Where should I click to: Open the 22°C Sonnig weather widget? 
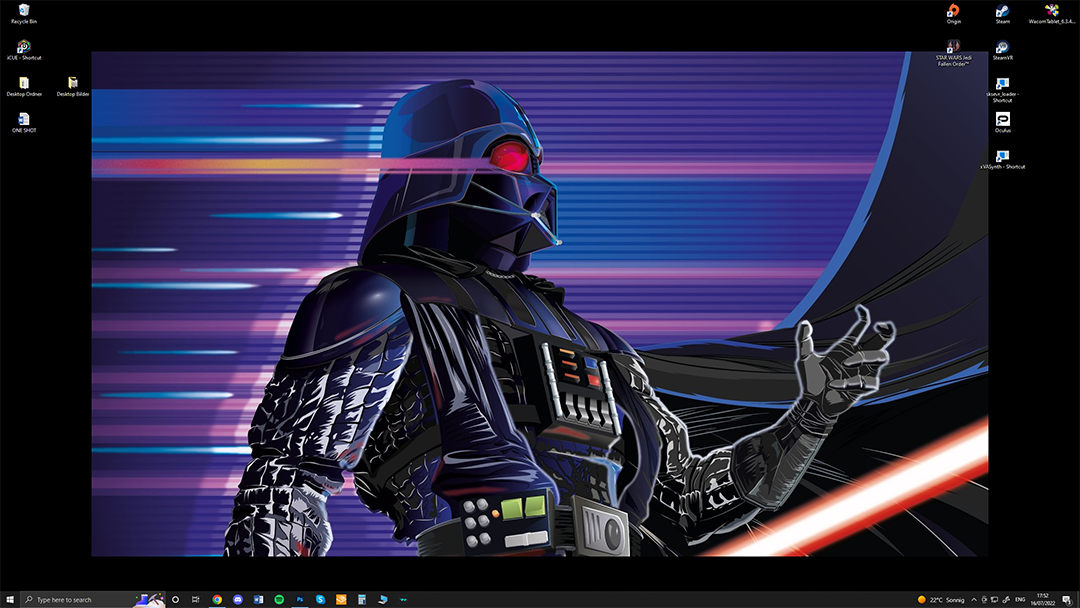pyautogui.click(x=941, y=600)
